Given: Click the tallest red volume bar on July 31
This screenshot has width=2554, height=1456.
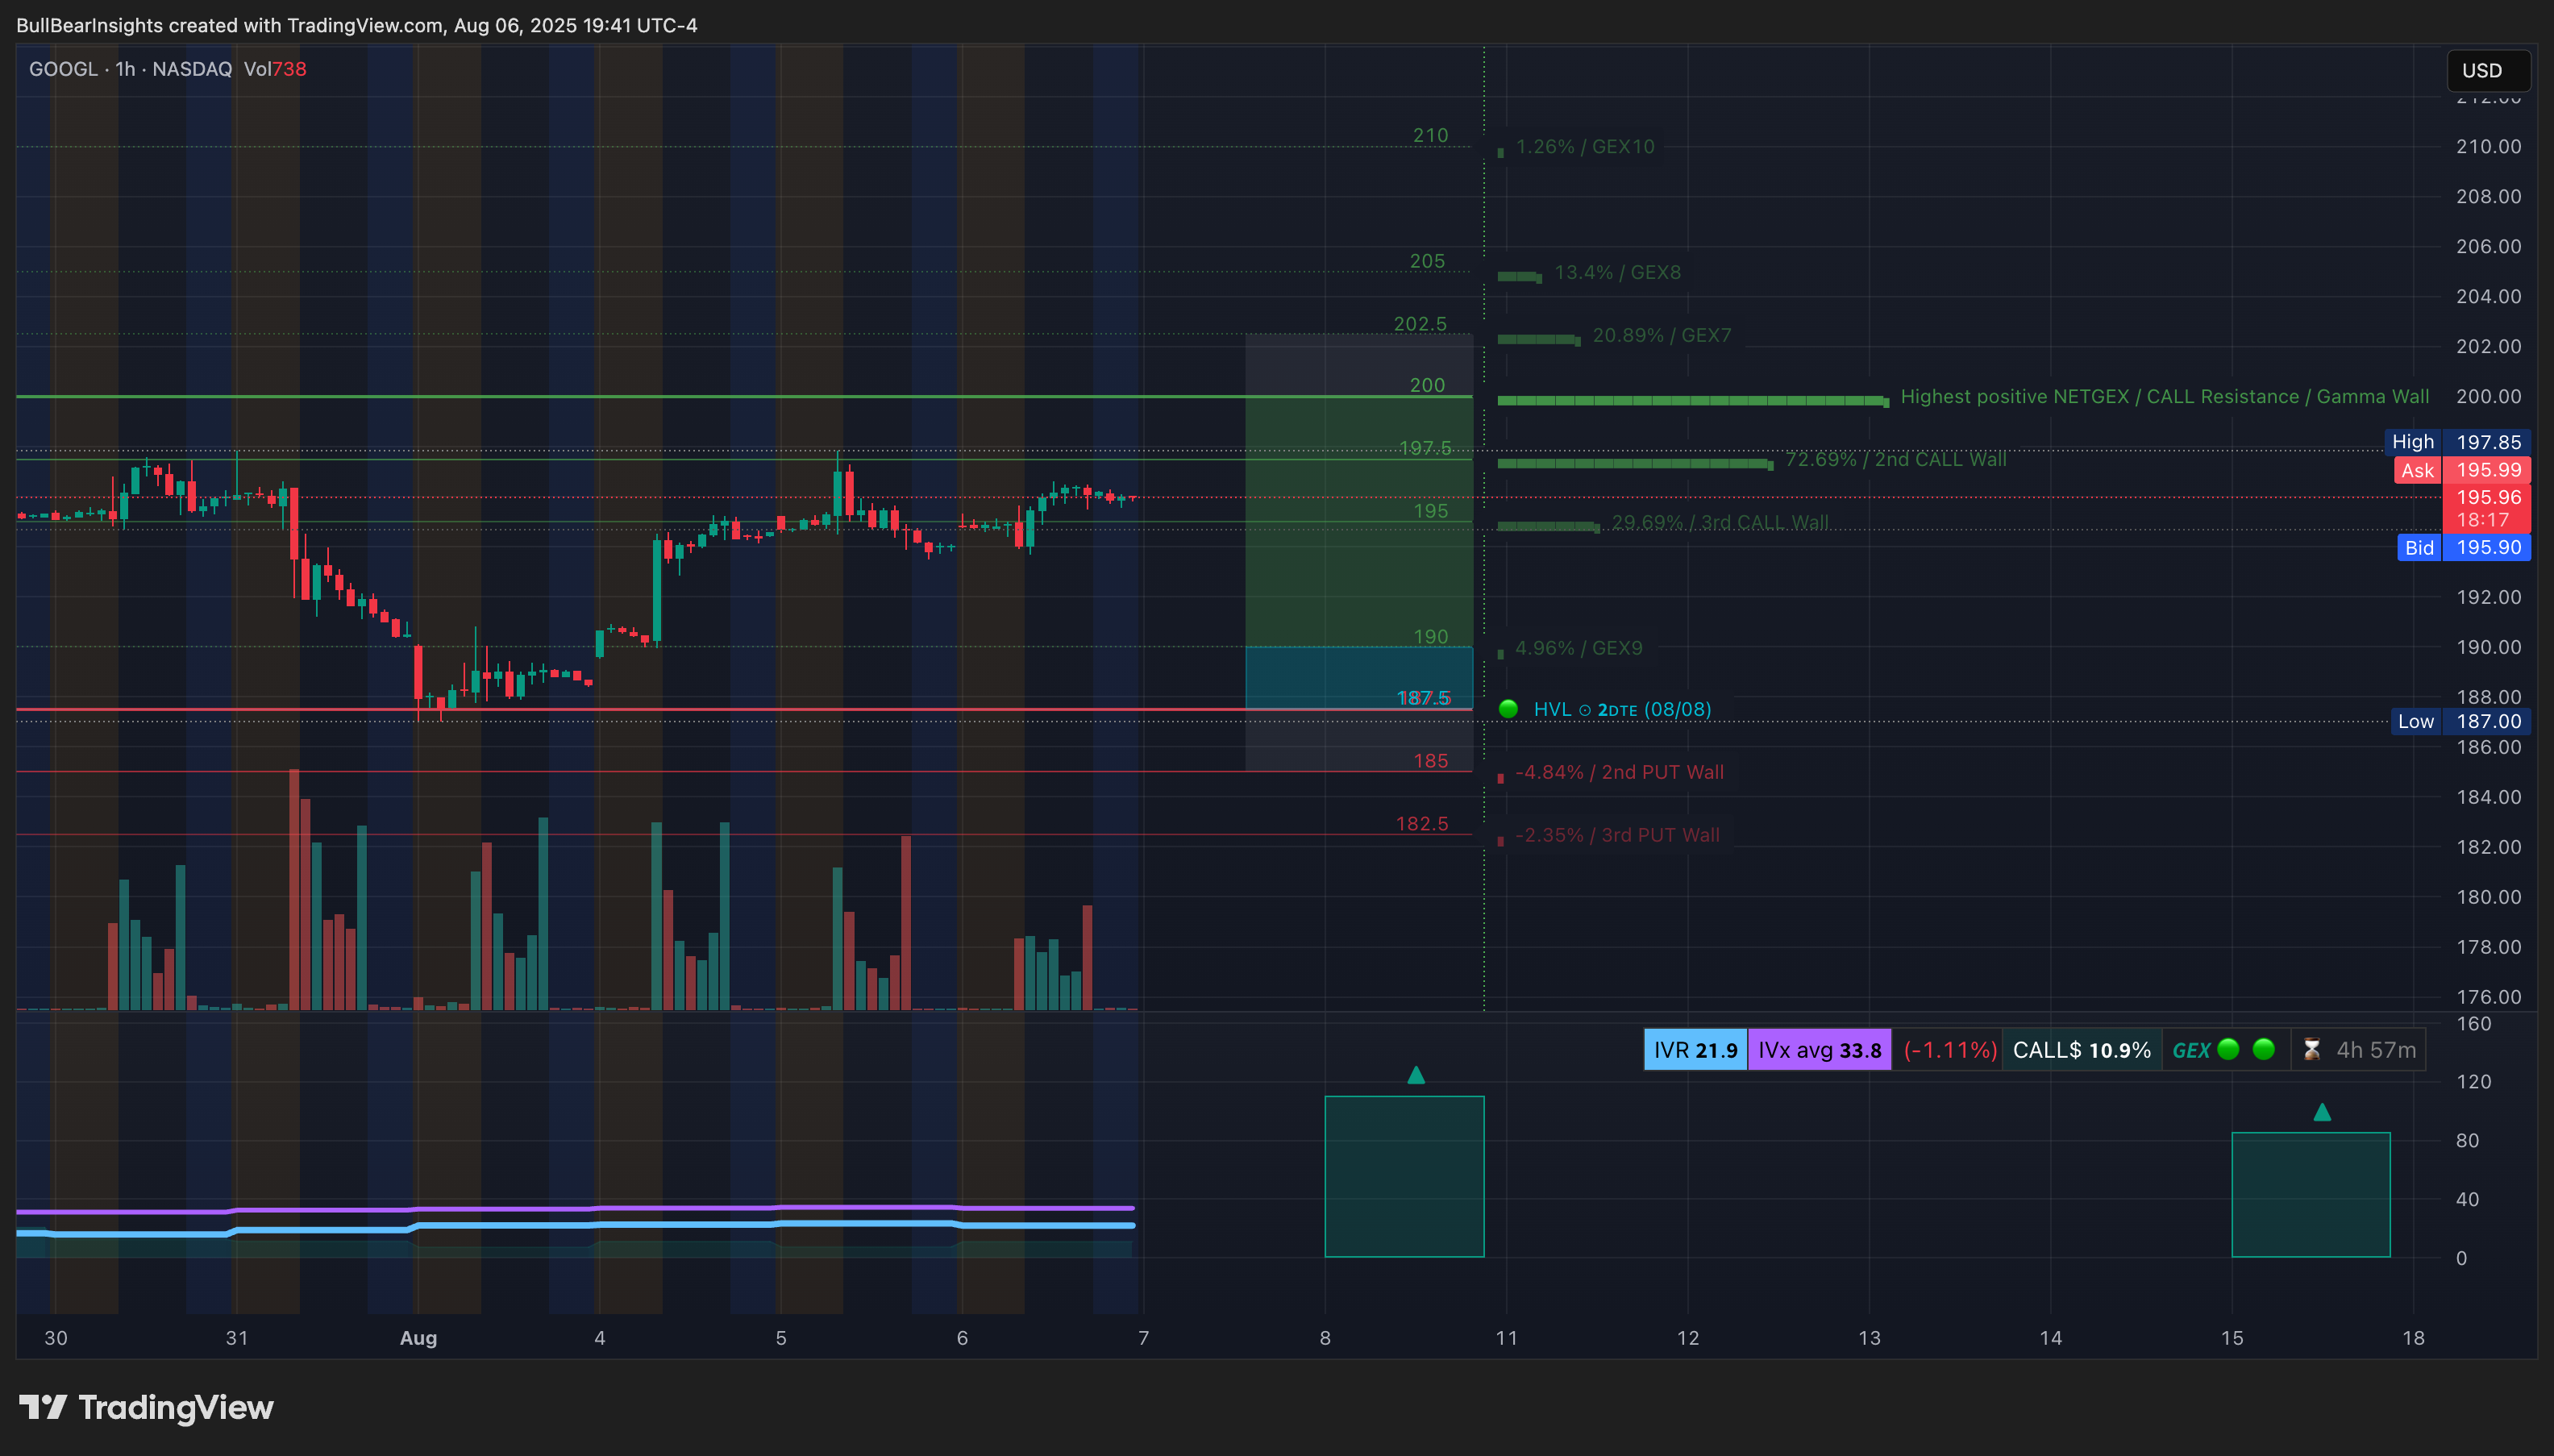Looking at the screenshot, I should [x=294, y=889].
